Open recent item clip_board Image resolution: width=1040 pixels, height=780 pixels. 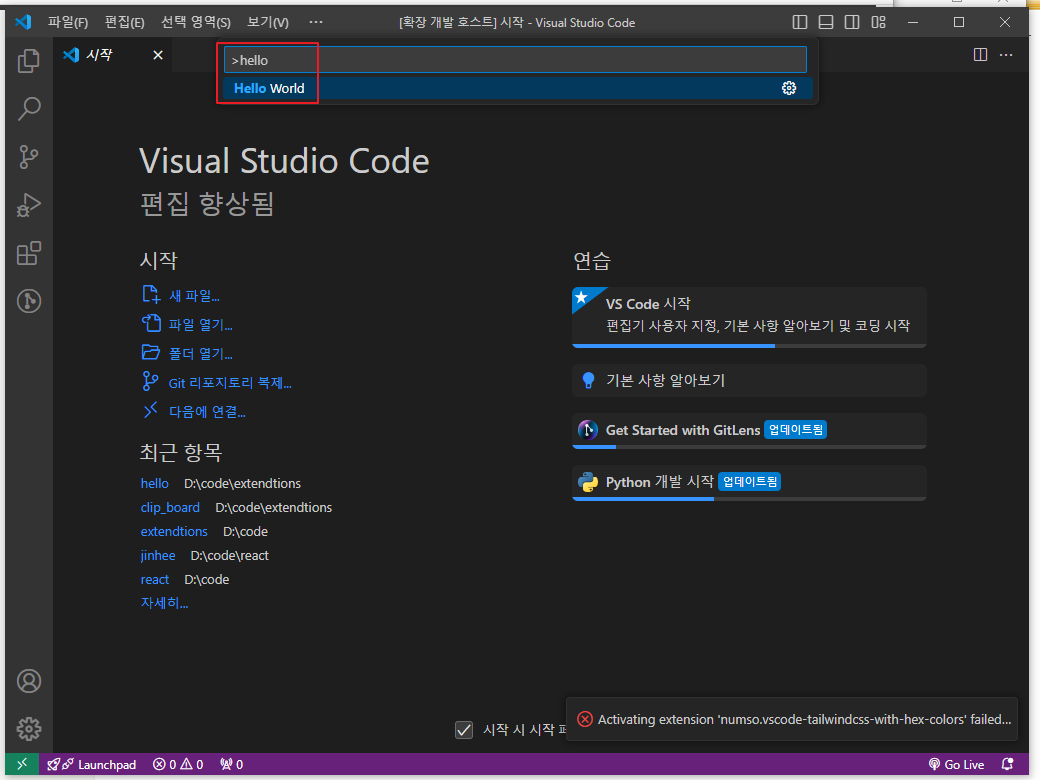point(170,507)
